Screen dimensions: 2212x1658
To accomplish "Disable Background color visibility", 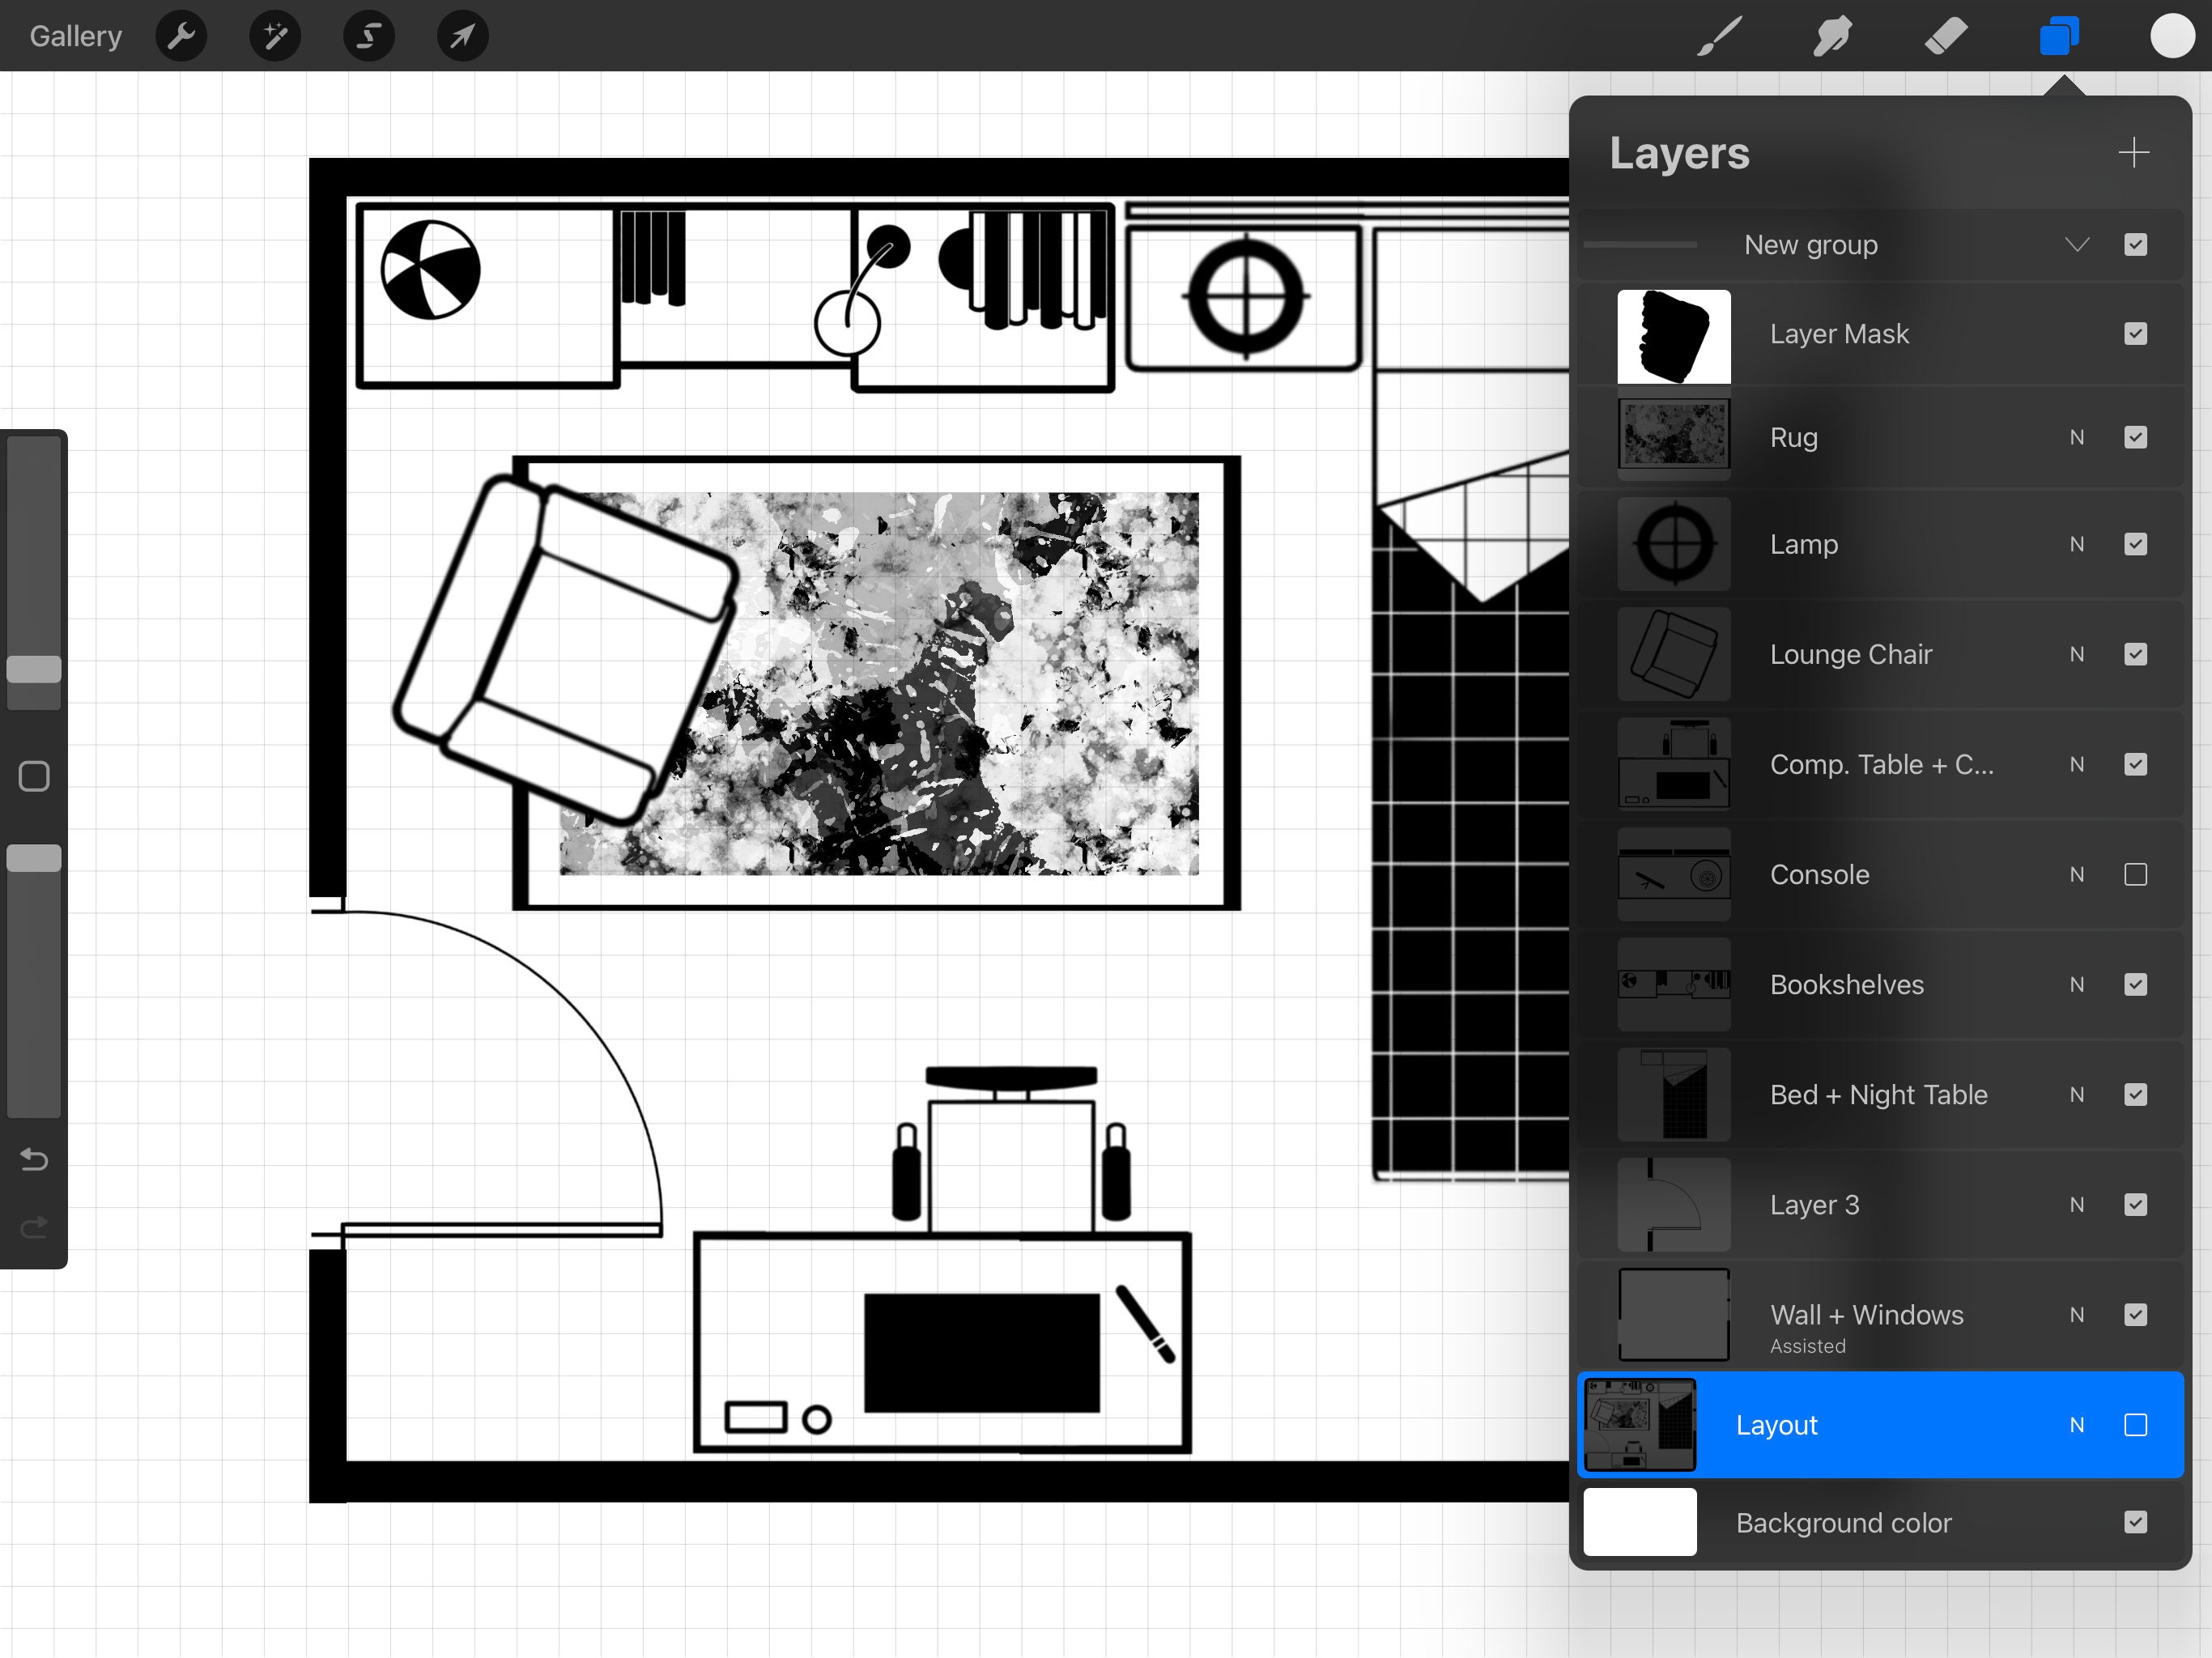I will [2136, 1522].
